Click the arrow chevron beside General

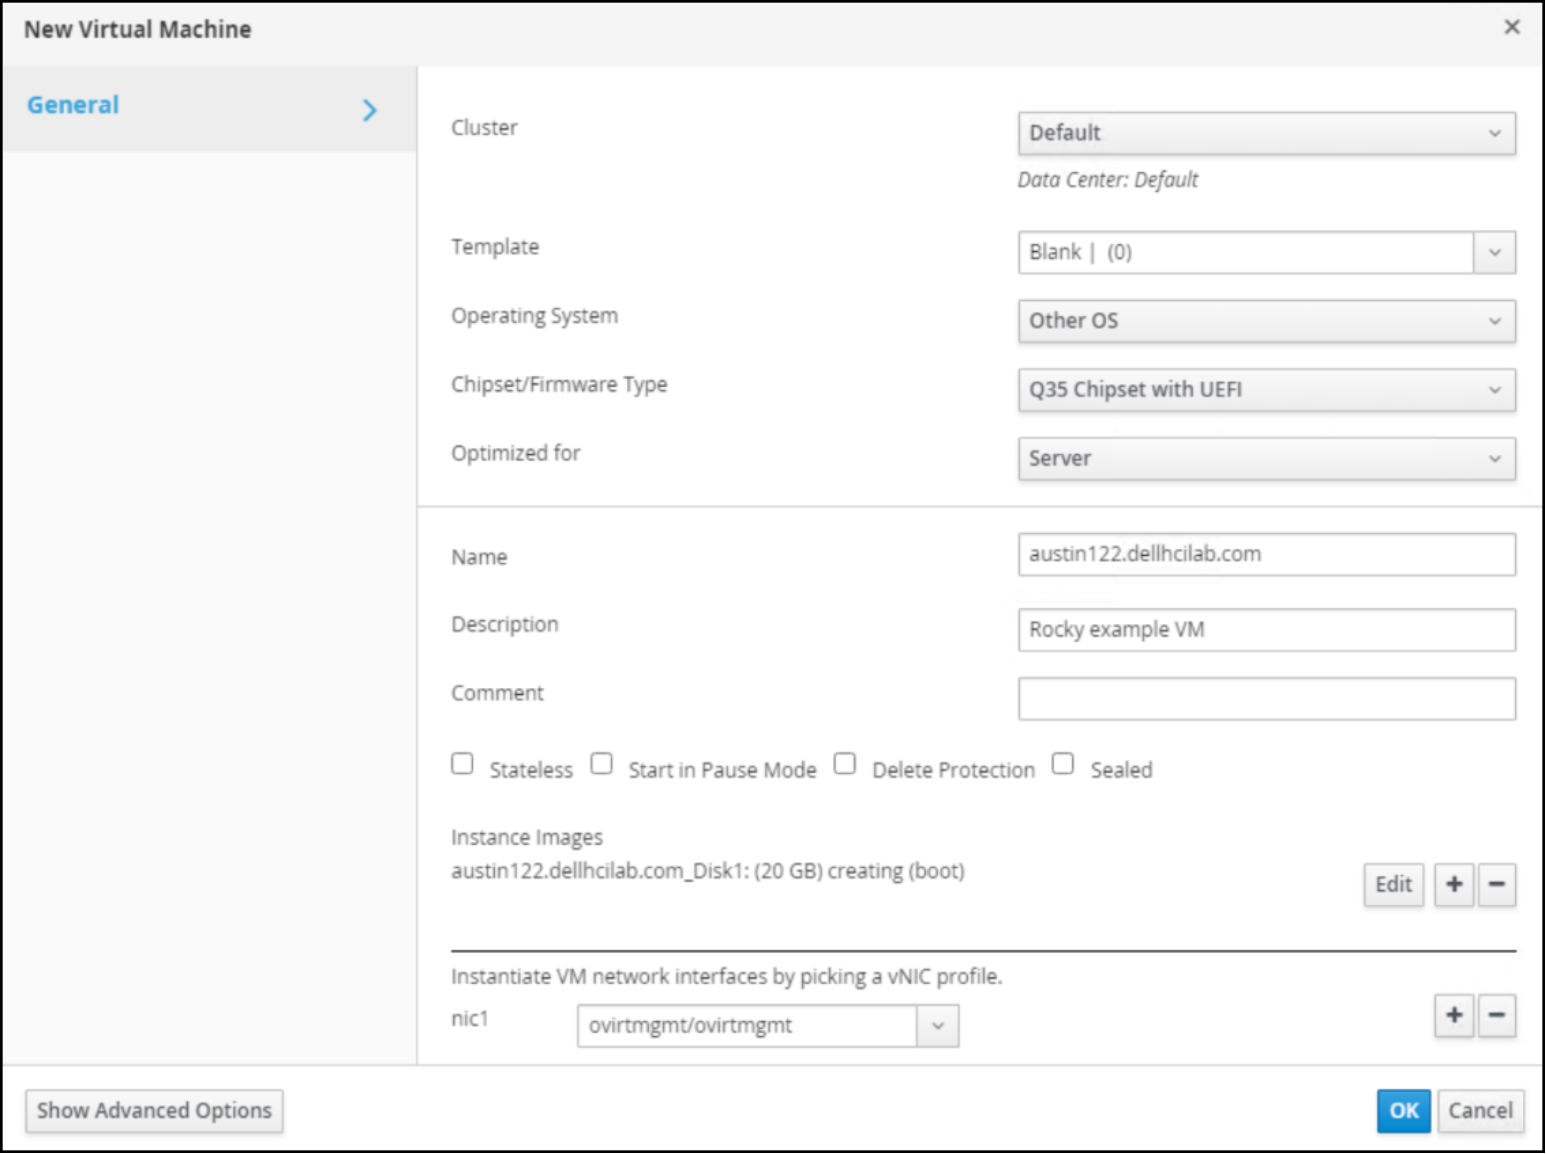click(370, 109)
